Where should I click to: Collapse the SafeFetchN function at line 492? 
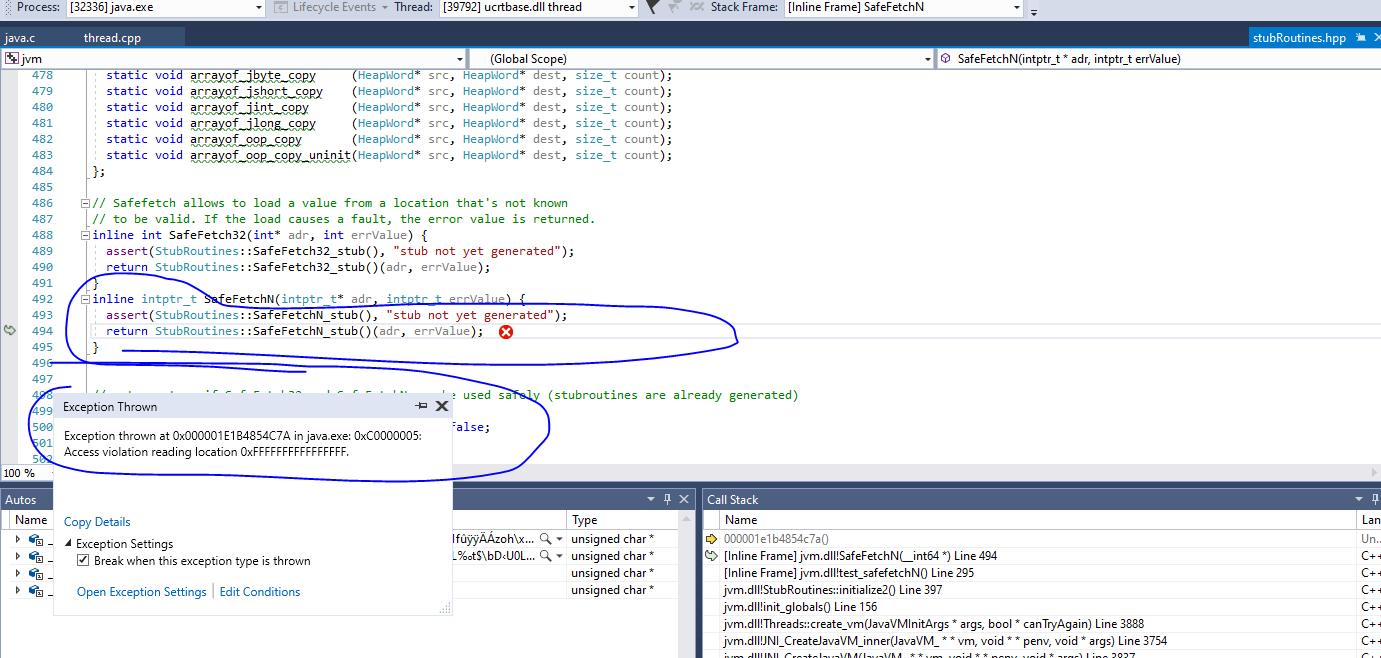point(86,299)
